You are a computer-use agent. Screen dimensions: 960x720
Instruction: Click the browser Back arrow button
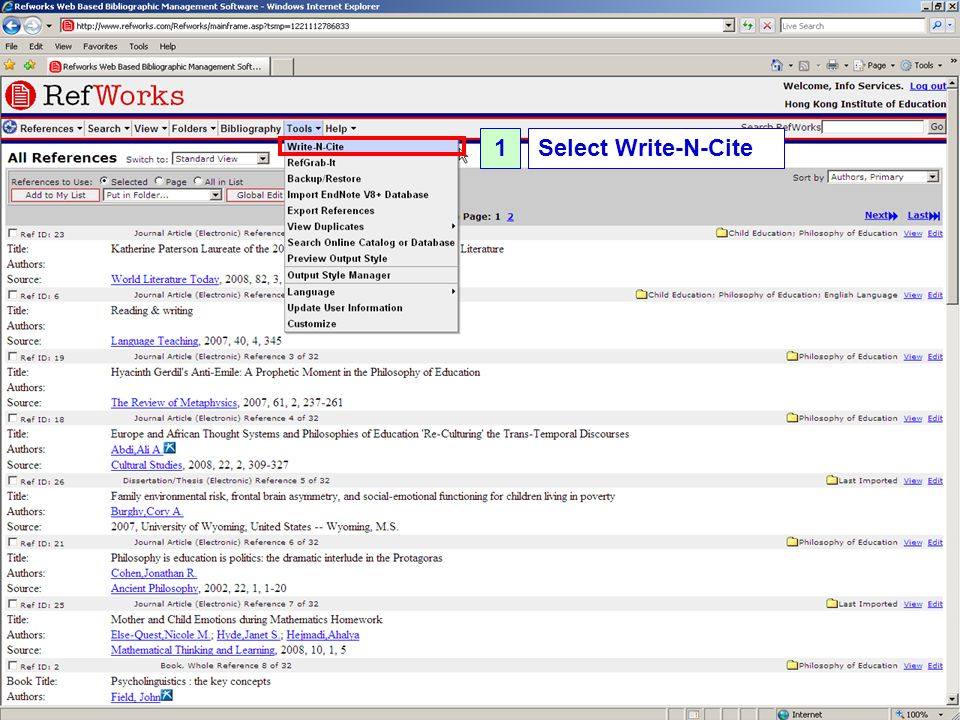point(11,26)
